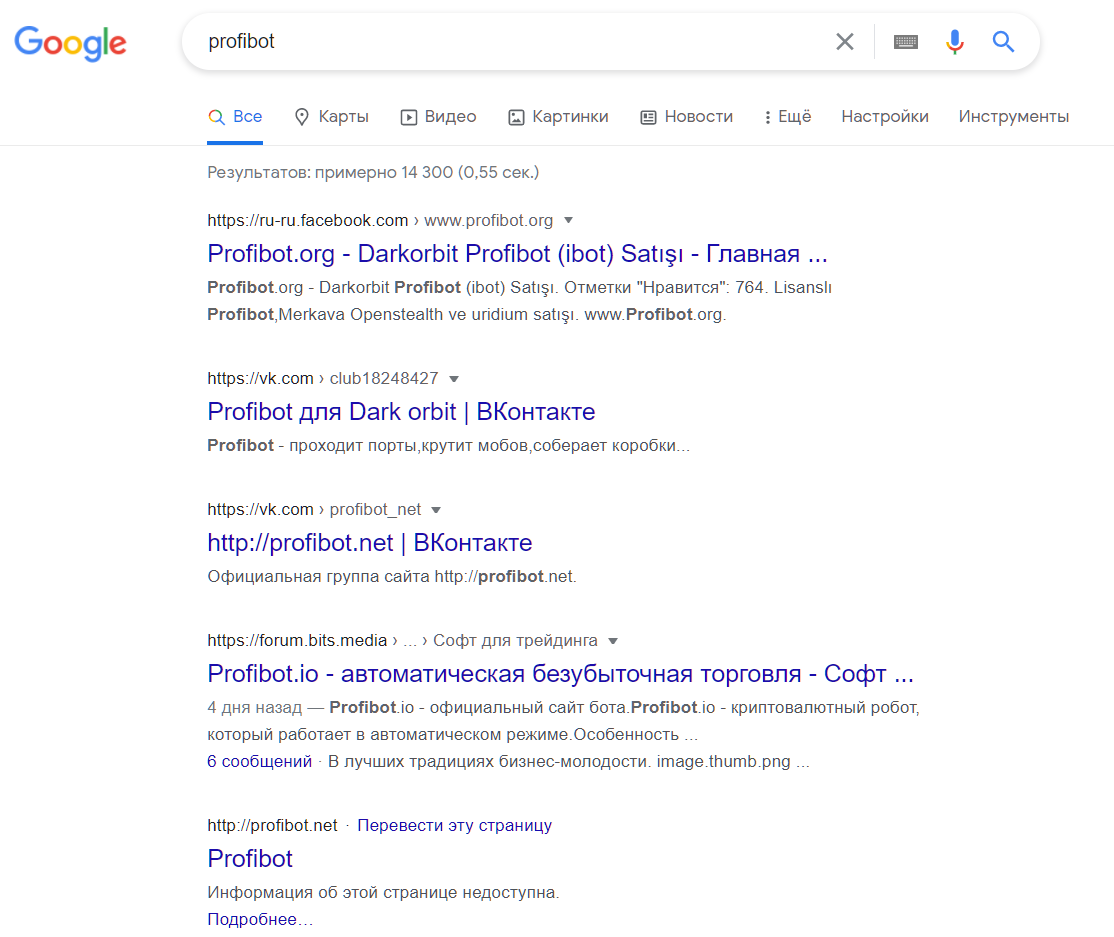Click the blue magnifier search icon
The height and width of the screenshot is (937, 1114).
click(1002, 42)
